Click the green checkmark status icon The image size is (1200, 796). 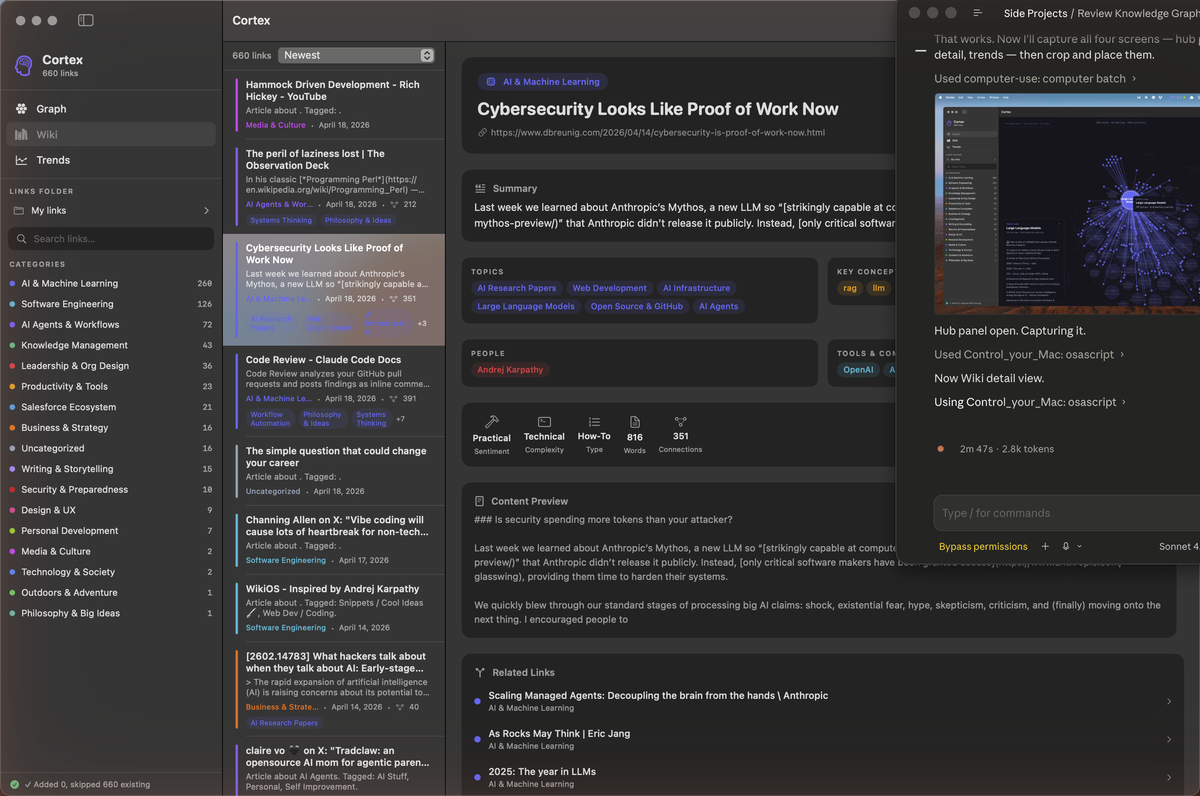click(x=14, y=784)
